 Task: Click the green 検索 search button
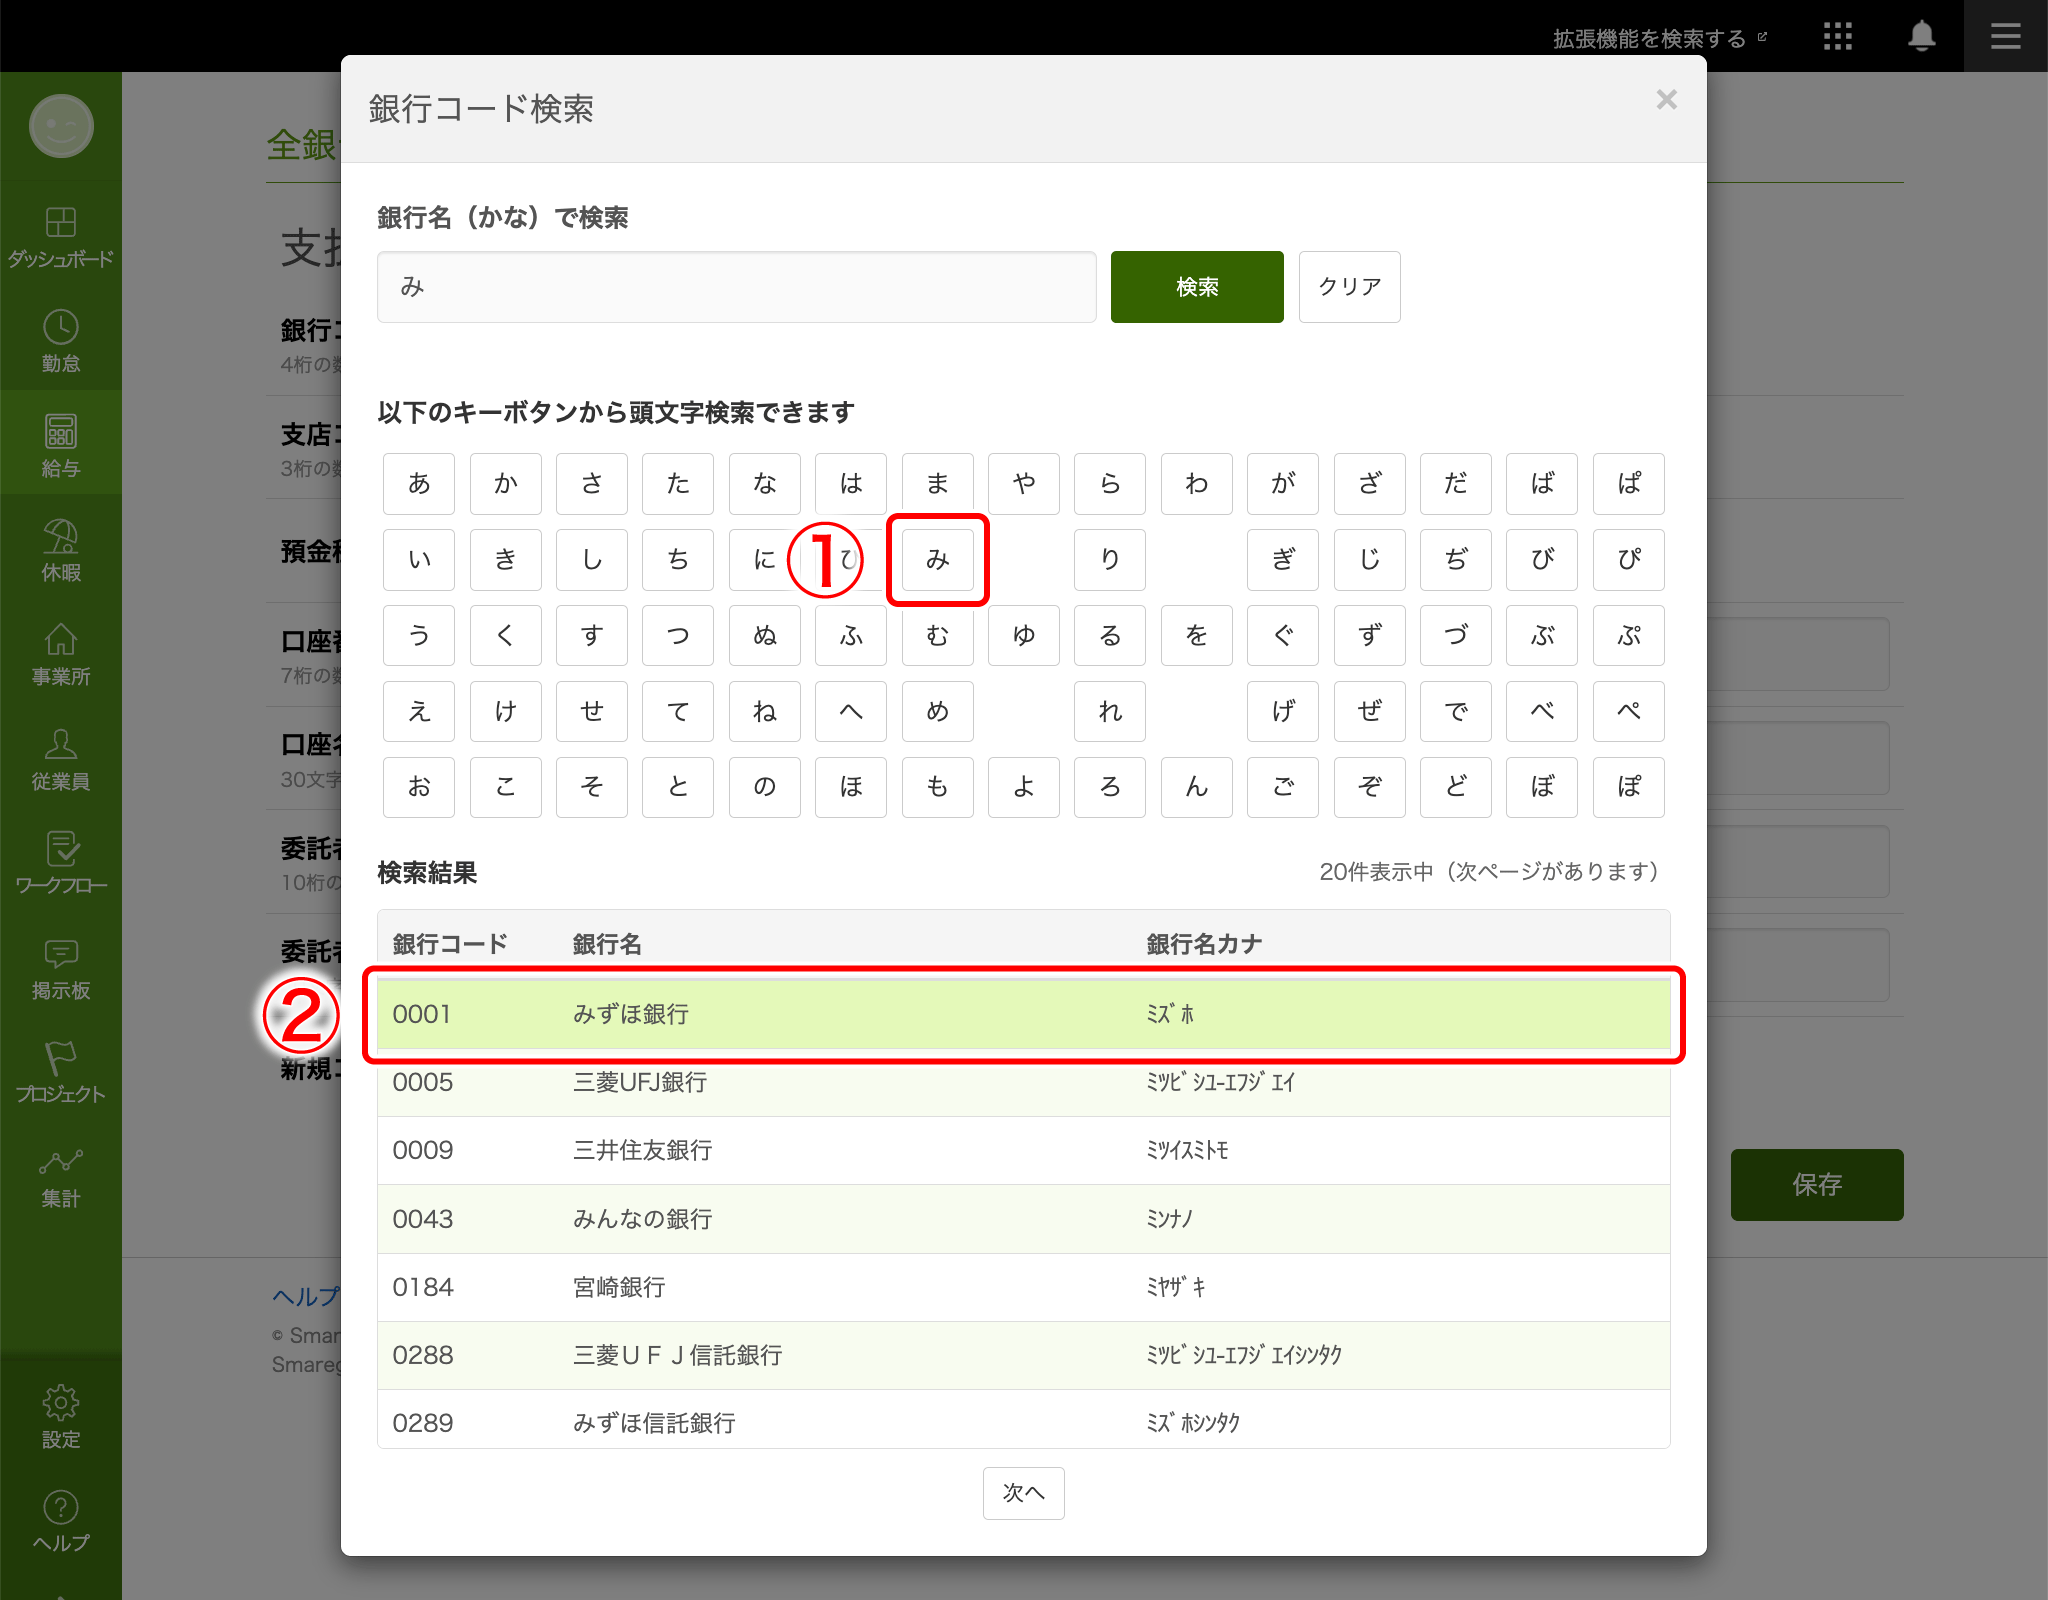click(1197, 287)
